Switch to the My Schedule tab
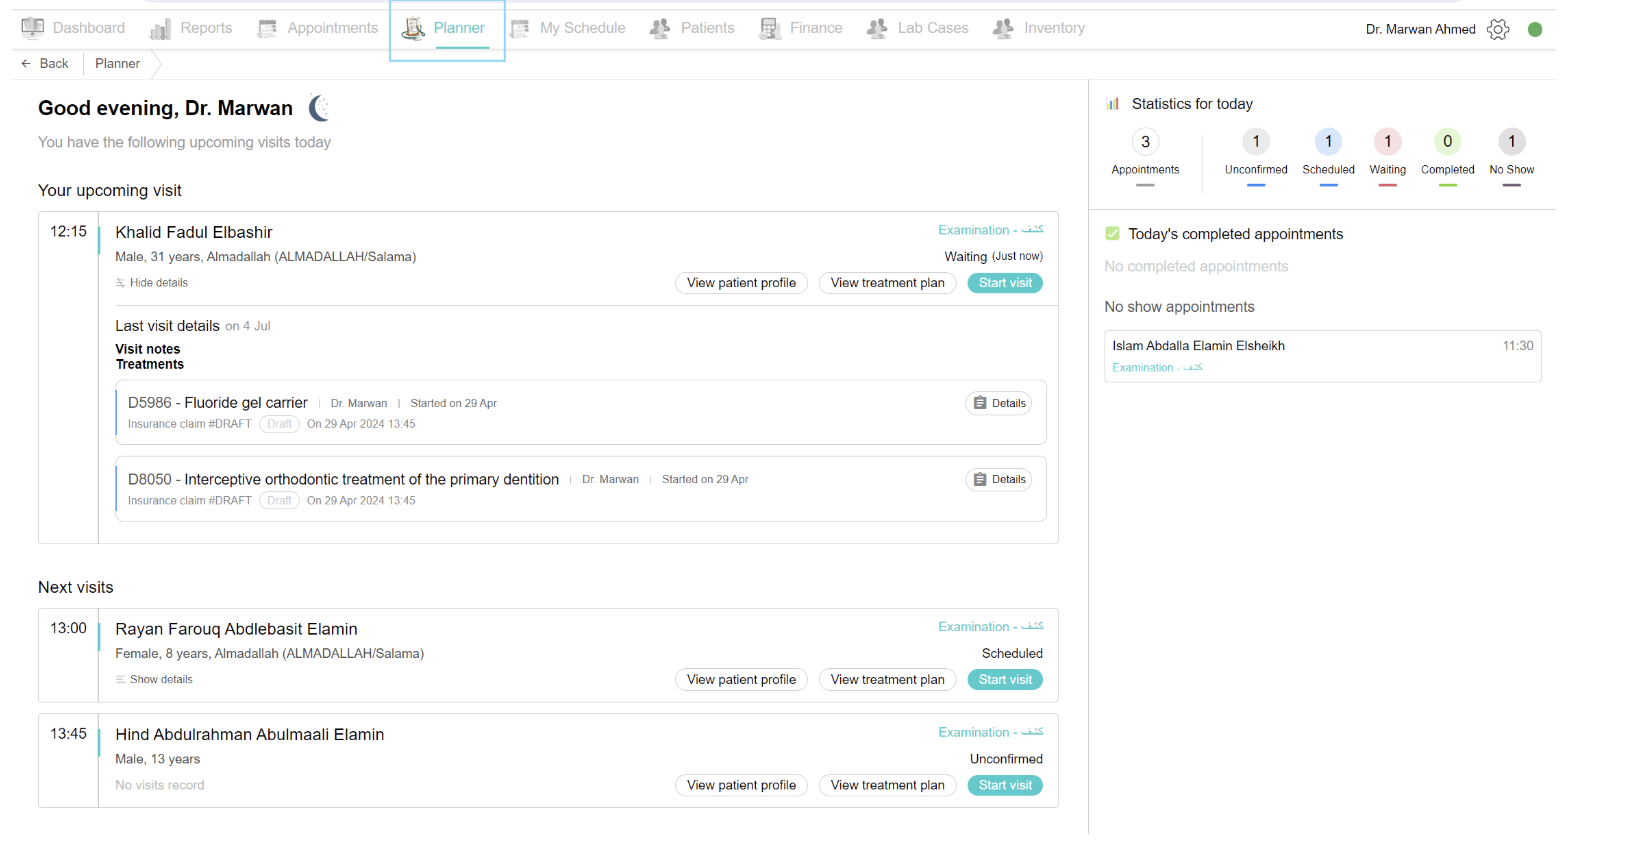 [x=568, y=28]
